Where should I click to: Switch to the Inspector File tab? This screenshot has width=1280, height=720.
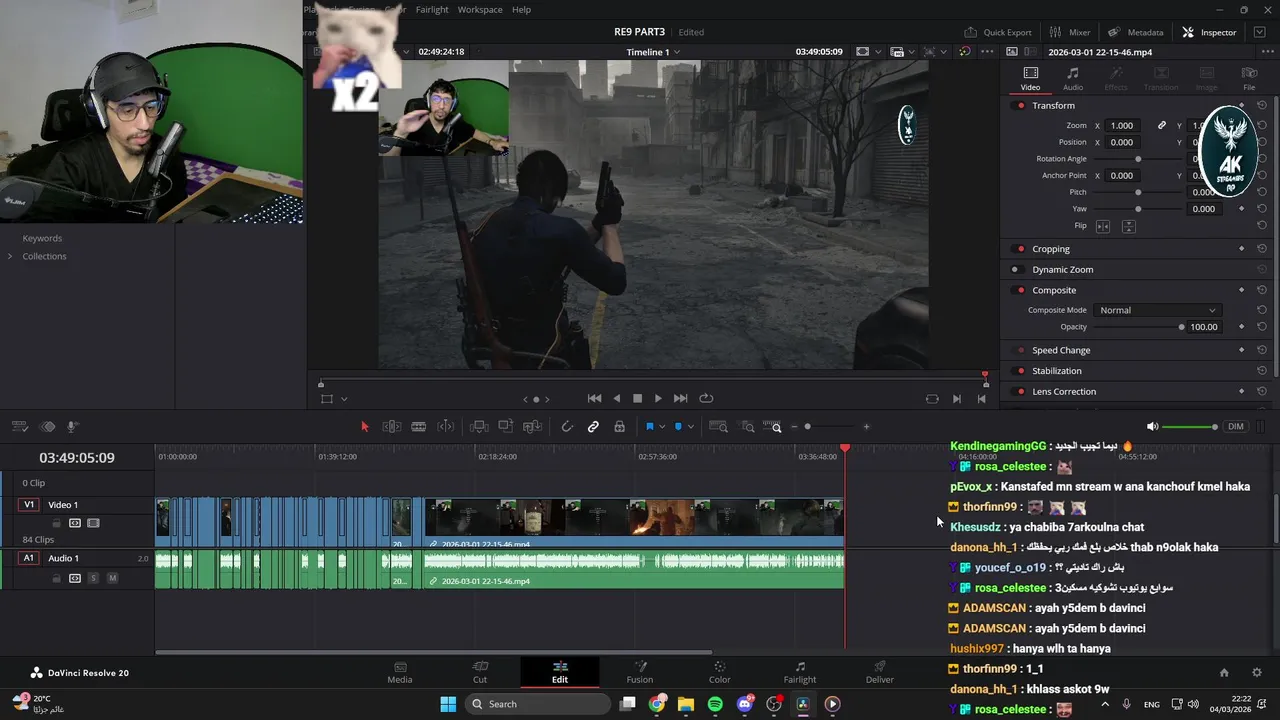point(1249,79)
